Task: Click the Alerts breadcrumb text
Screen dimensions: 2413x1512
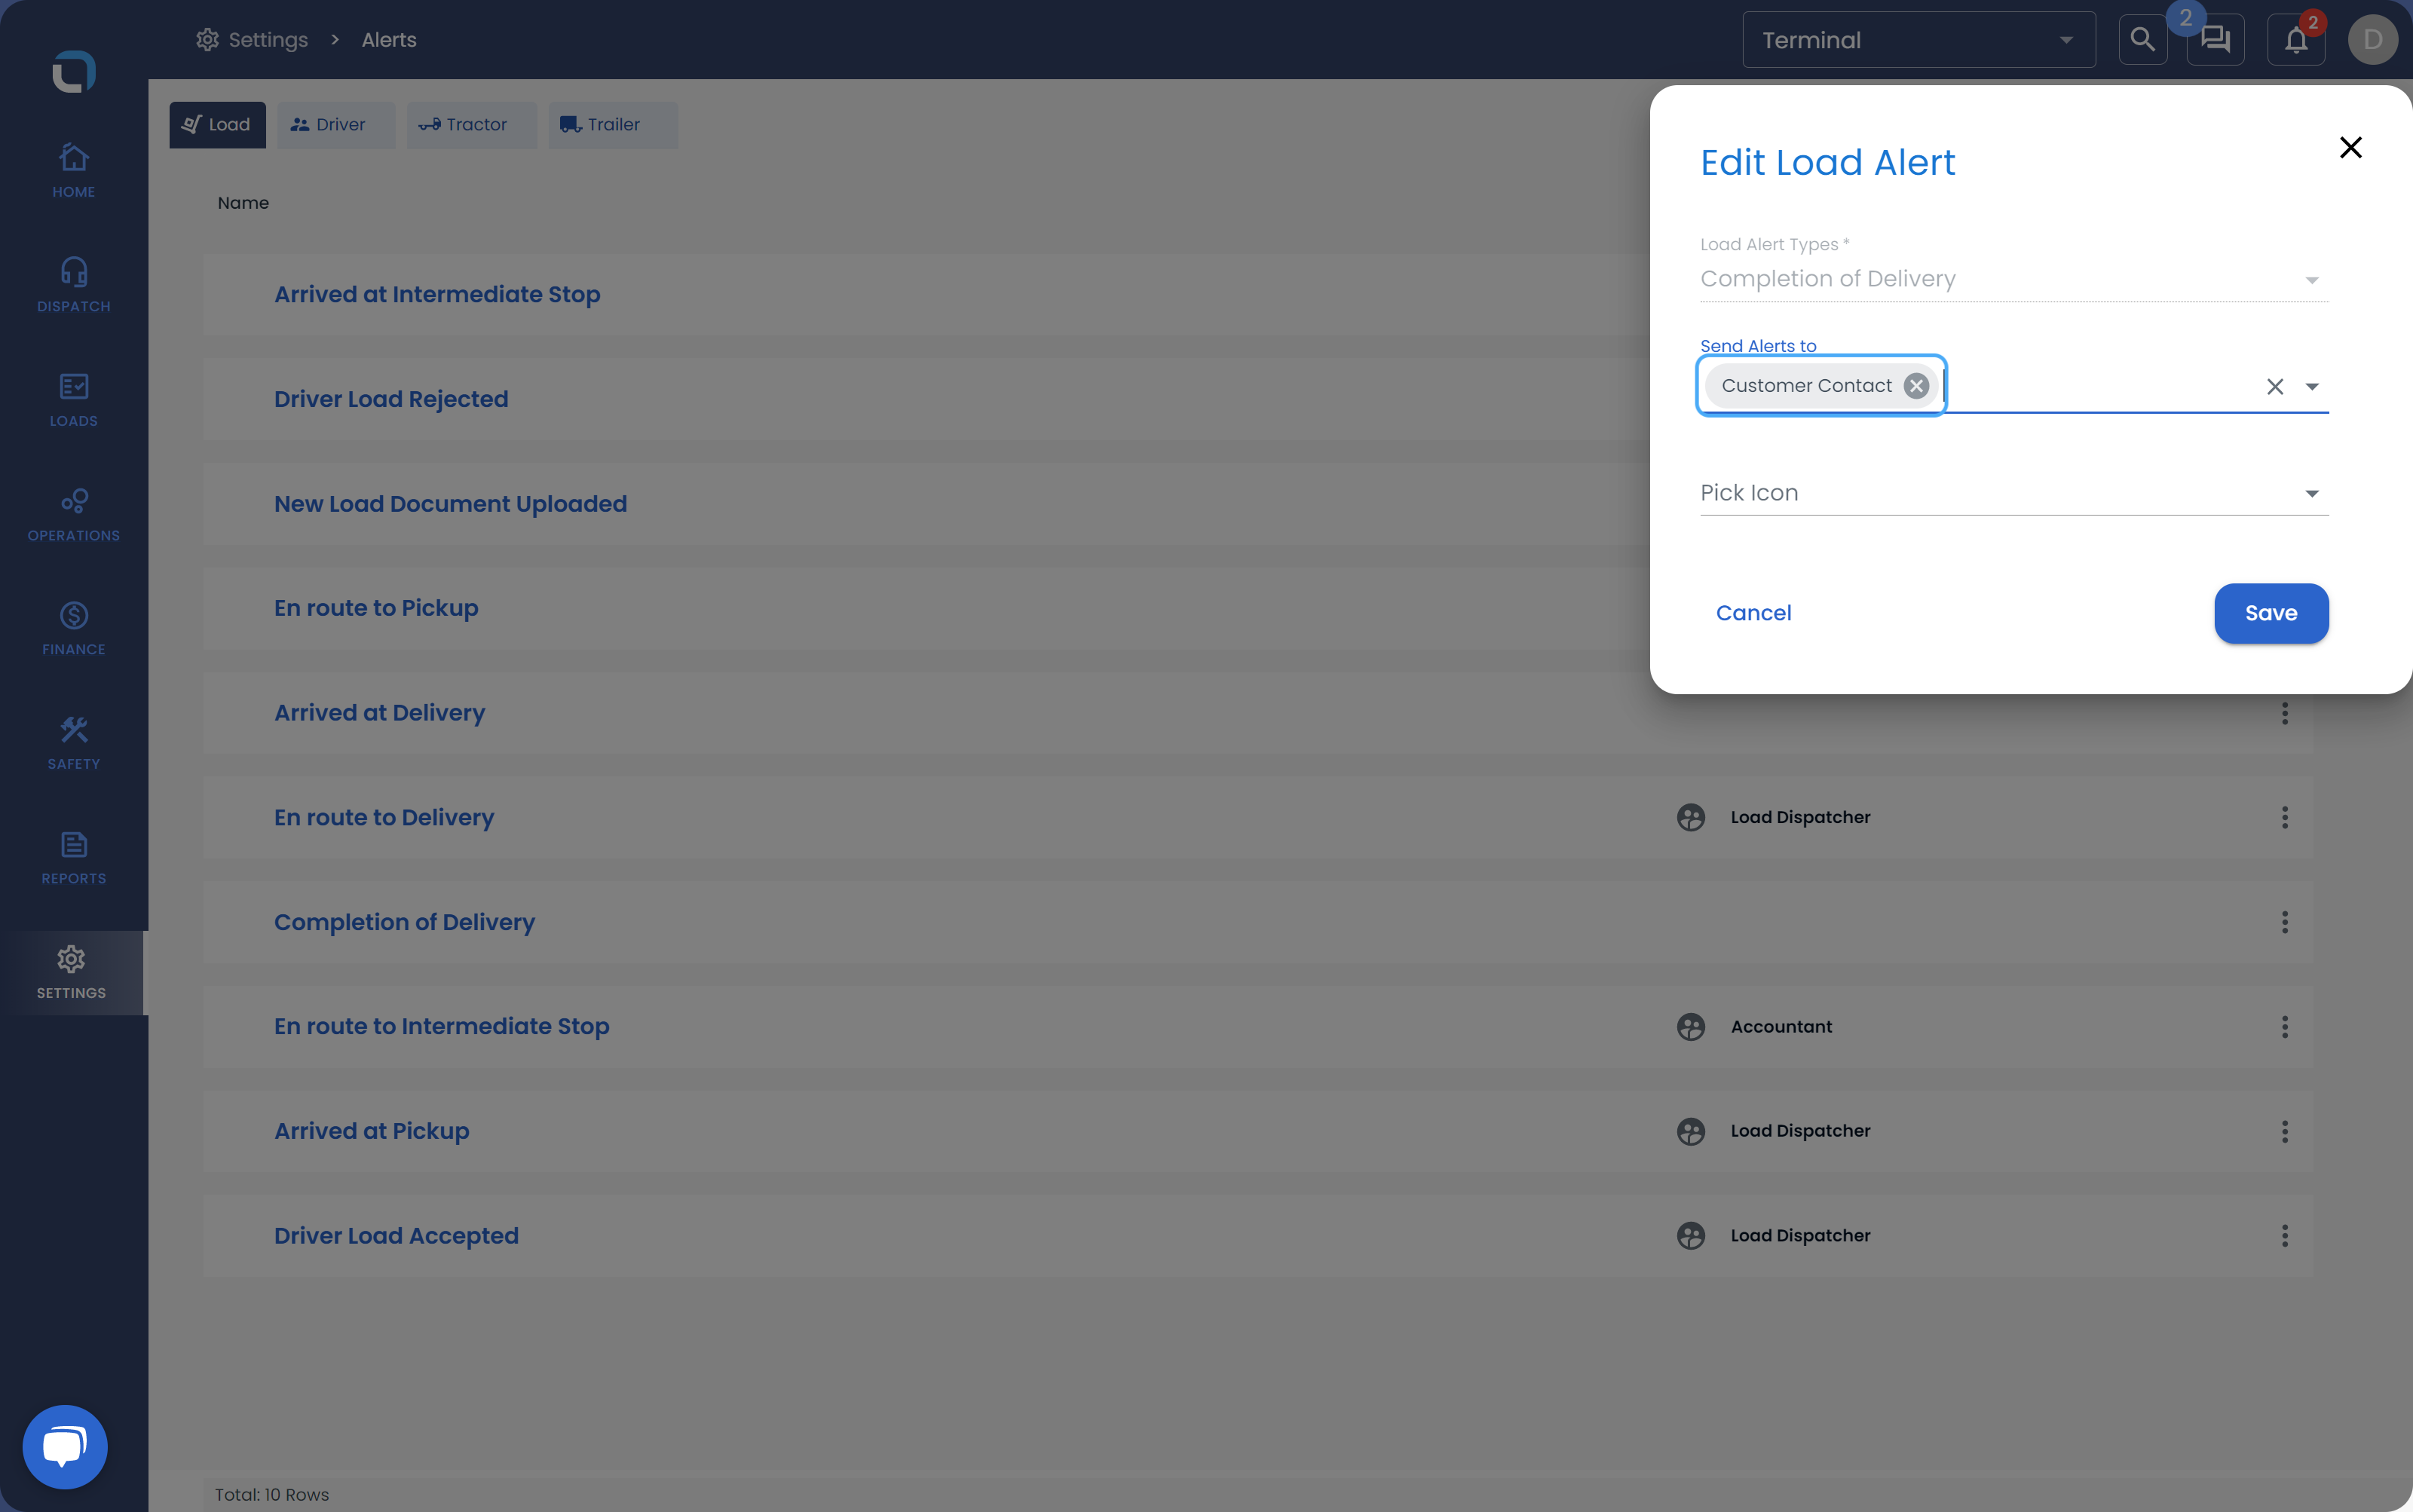Action: (389, 40)
